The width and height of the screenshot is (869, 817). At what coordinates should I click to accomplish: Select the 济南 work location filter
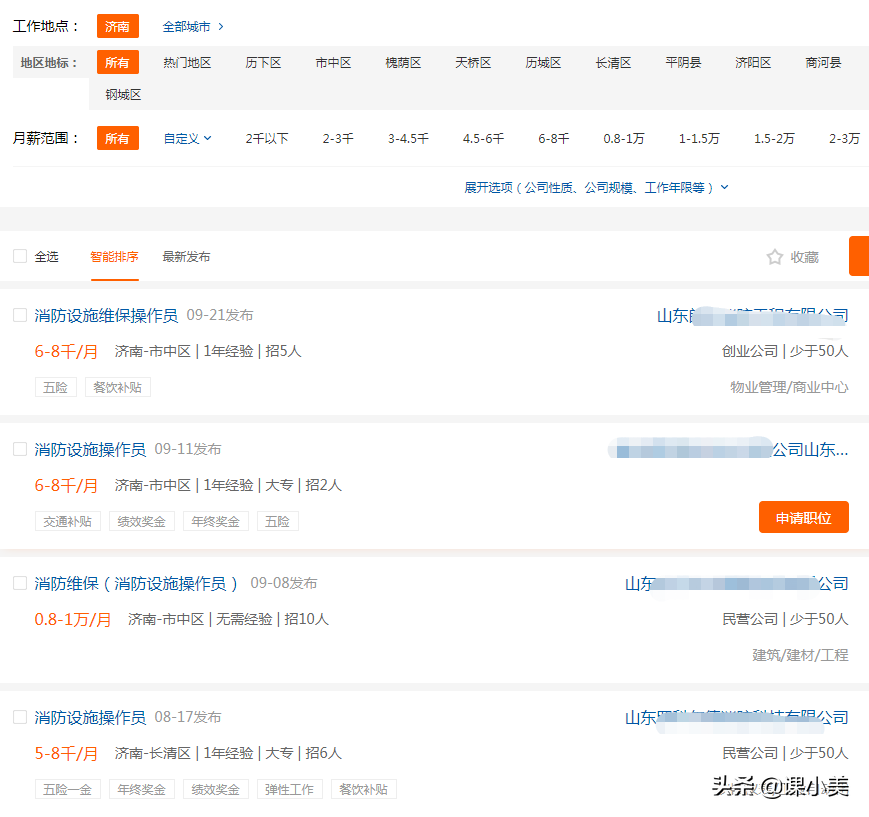click(x=118, y=26)
